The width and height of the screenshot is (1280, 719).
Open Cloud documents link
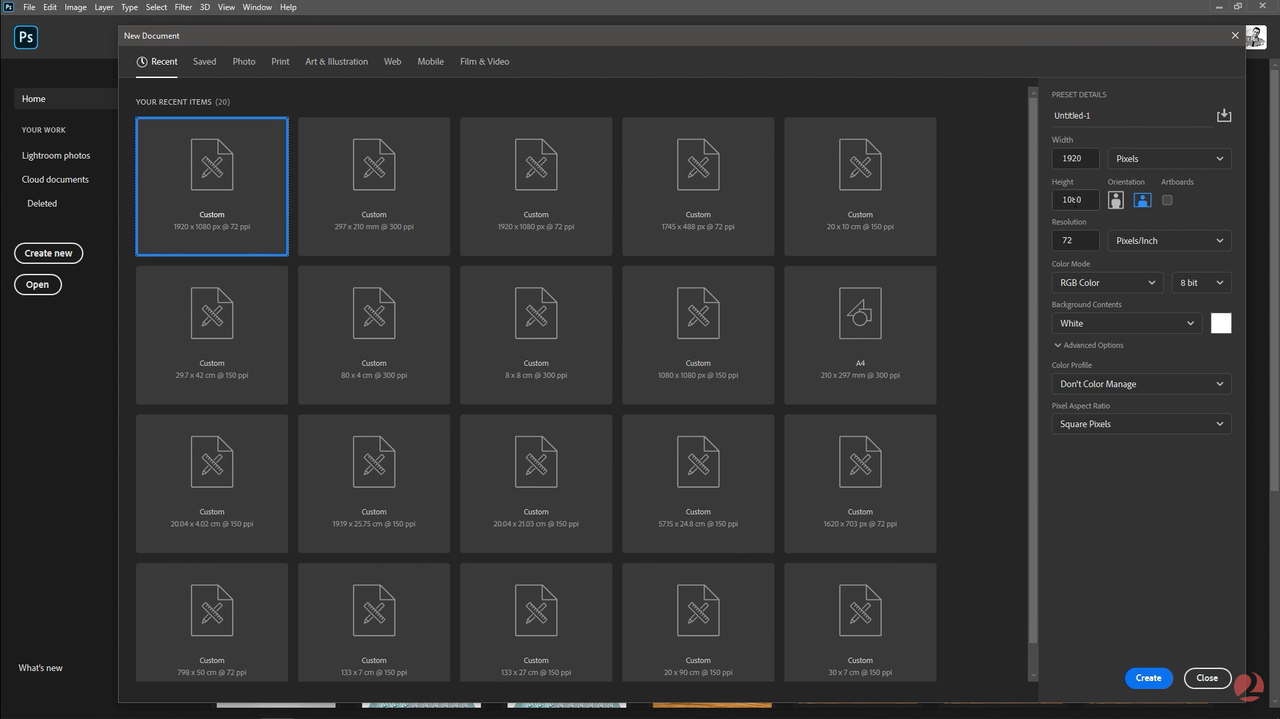[55, 180]
